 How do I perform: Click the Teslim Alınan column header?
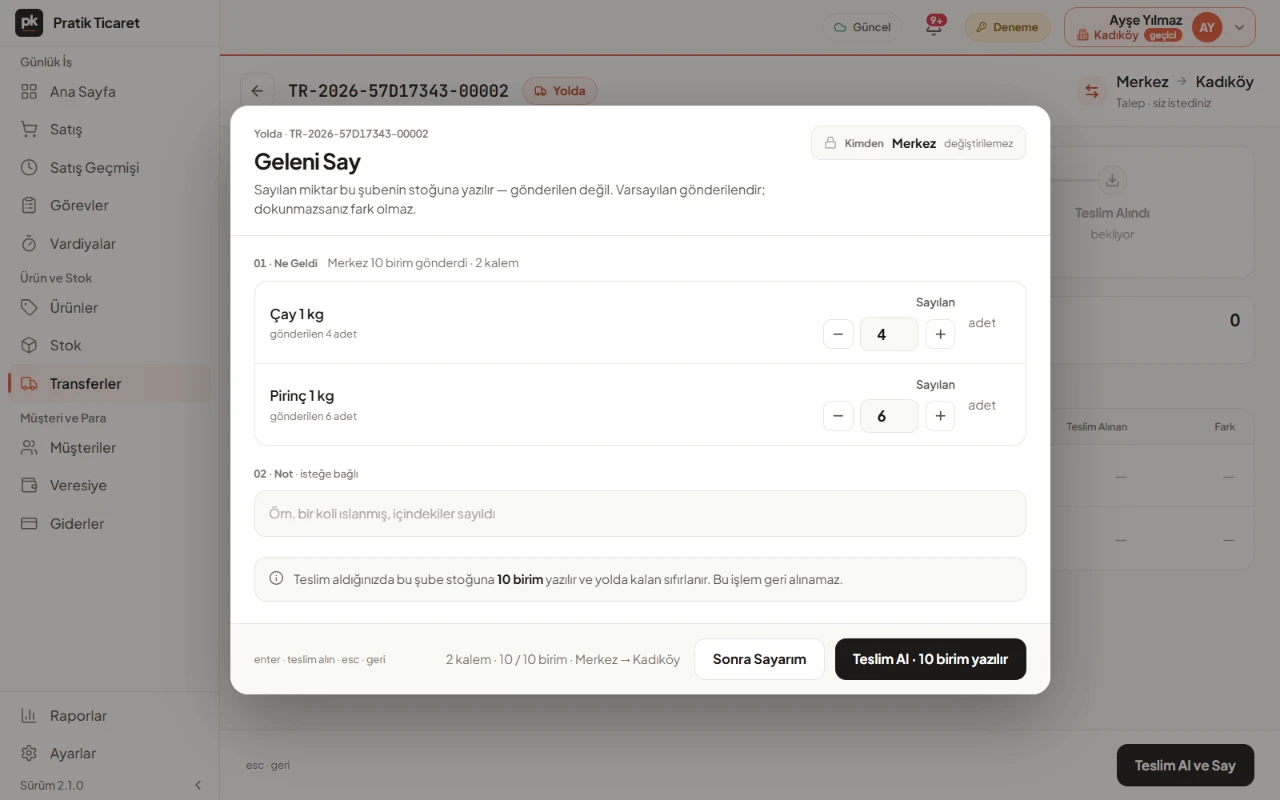click(x=1097, y=427)
